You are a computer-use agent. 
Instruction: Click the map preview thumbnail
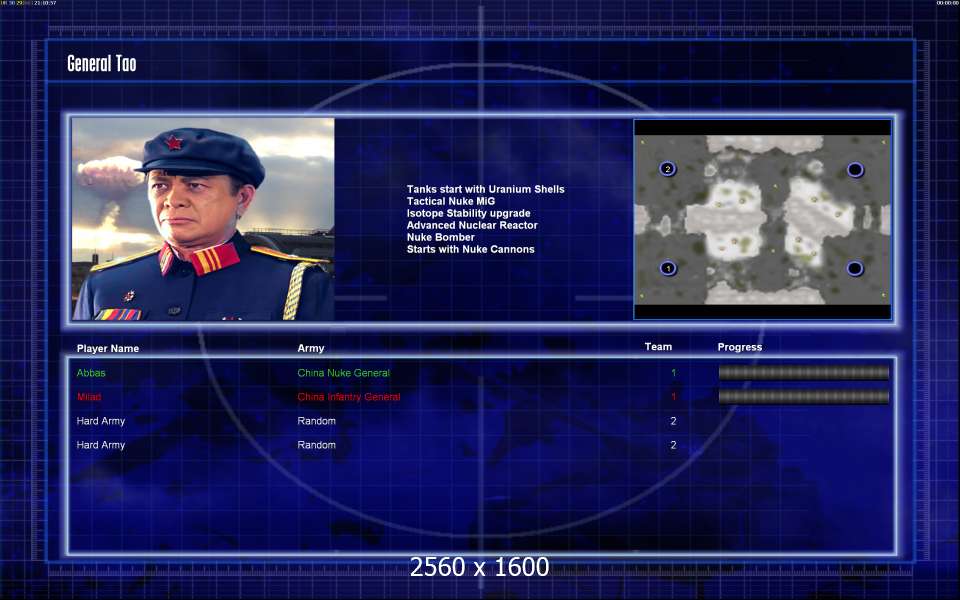click(x=762, y=219)
